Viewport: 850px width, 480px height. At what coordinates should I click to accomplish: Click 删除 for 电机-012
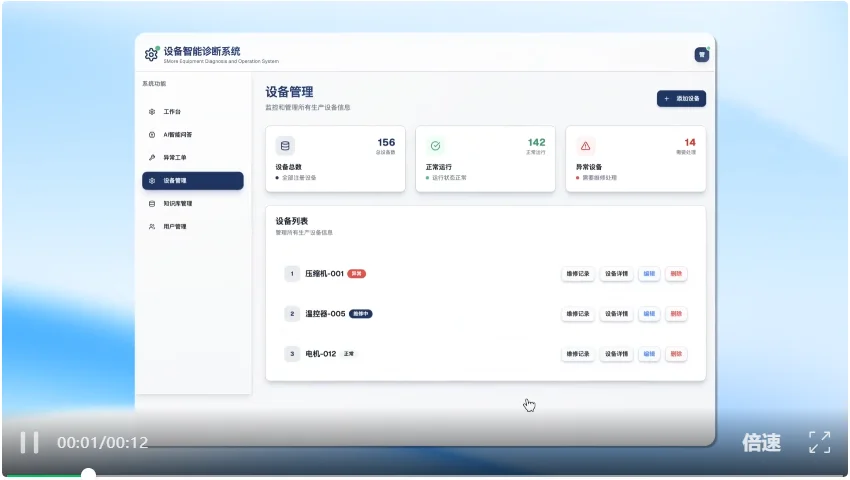676,354
